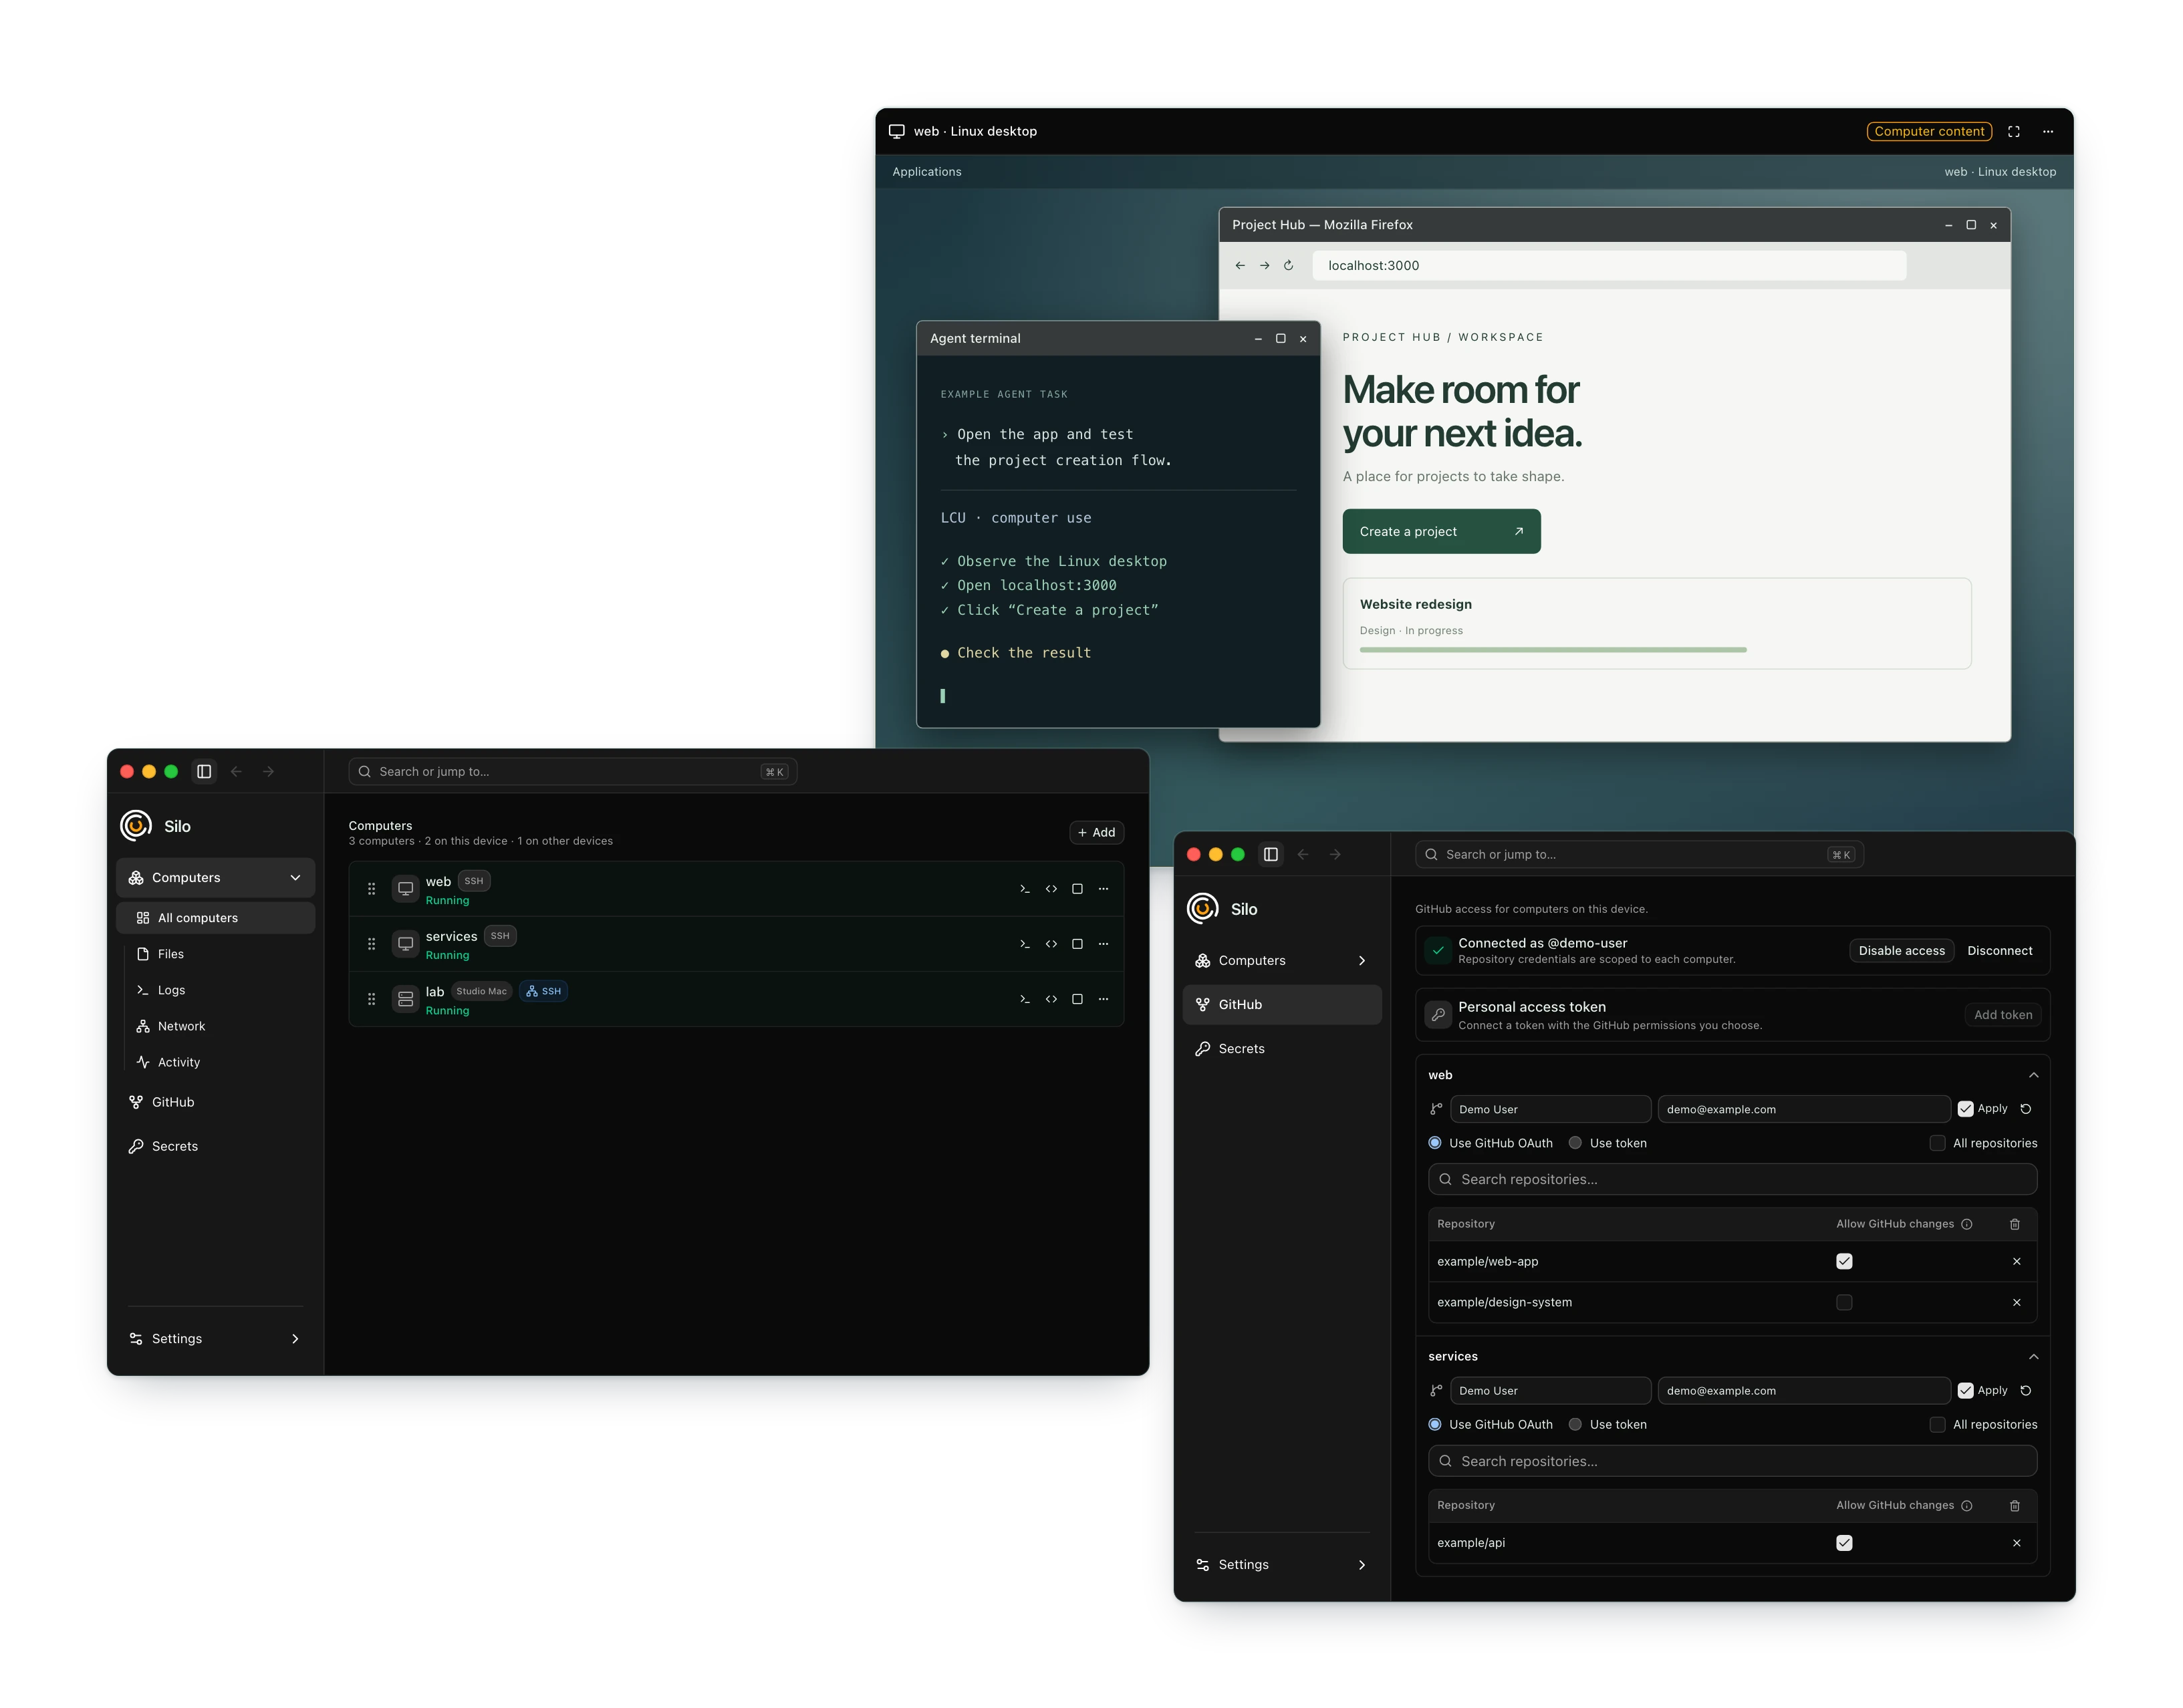The height and width of the screenshot is (1708, 2183).
Task: Reset git identity for web section
Action: coord(2026,1109)
